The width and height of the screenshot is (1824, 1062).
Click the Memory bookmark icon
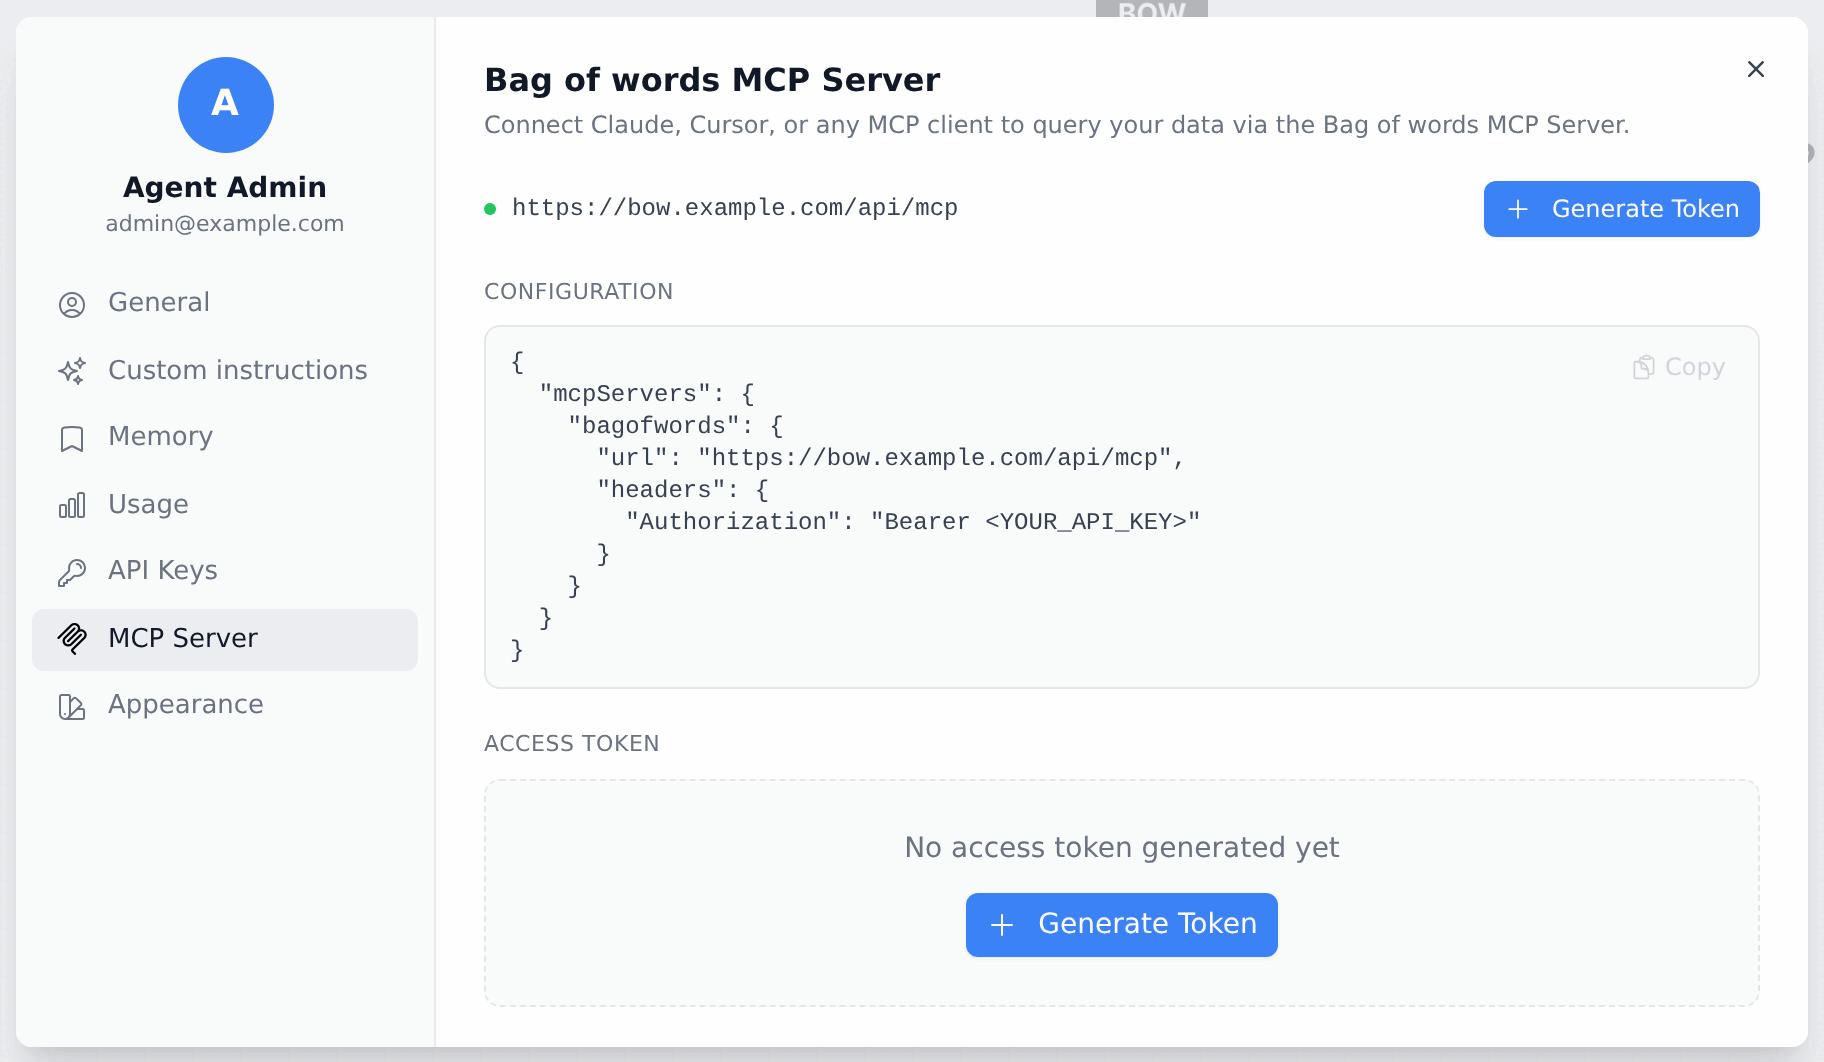coord(72,438)
